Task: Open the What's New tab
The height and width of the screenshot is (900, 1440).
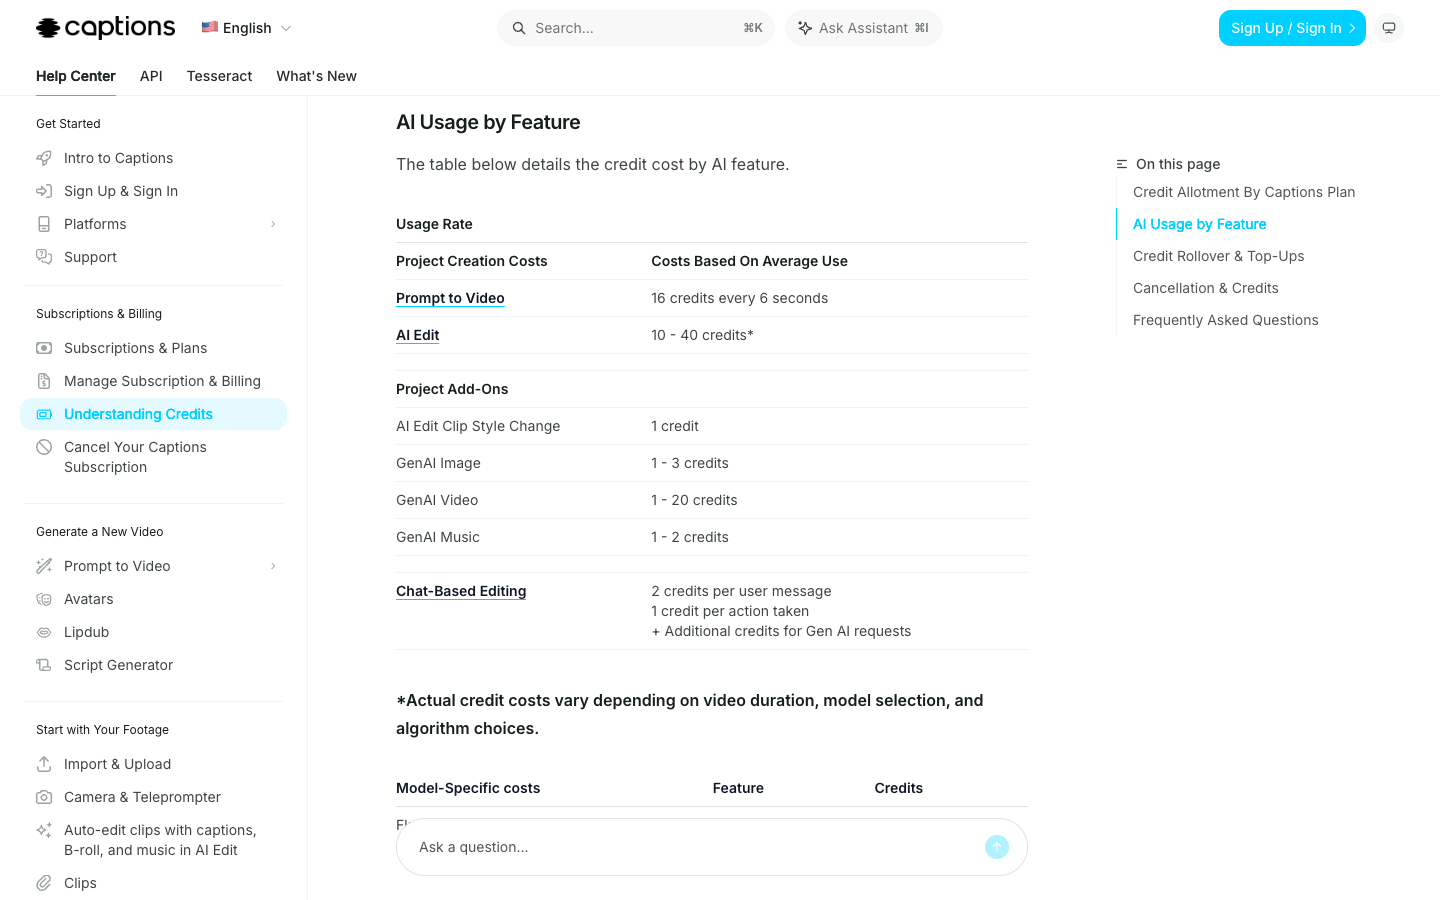Action: tap(316, 76)
